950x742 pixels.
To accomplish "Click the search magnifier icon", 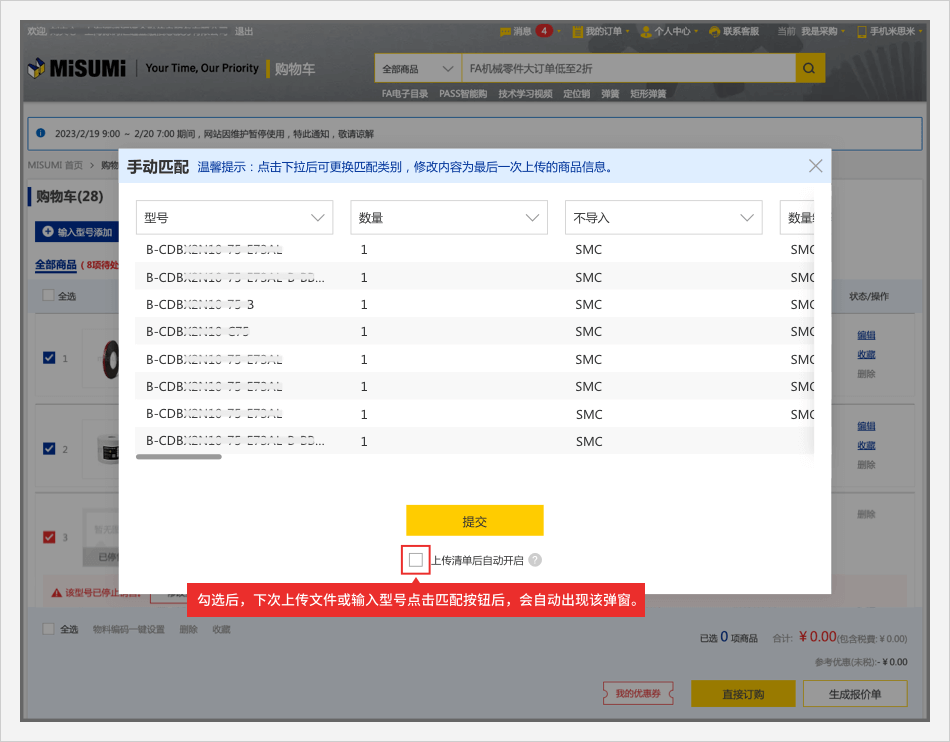I will click(810, 69).
